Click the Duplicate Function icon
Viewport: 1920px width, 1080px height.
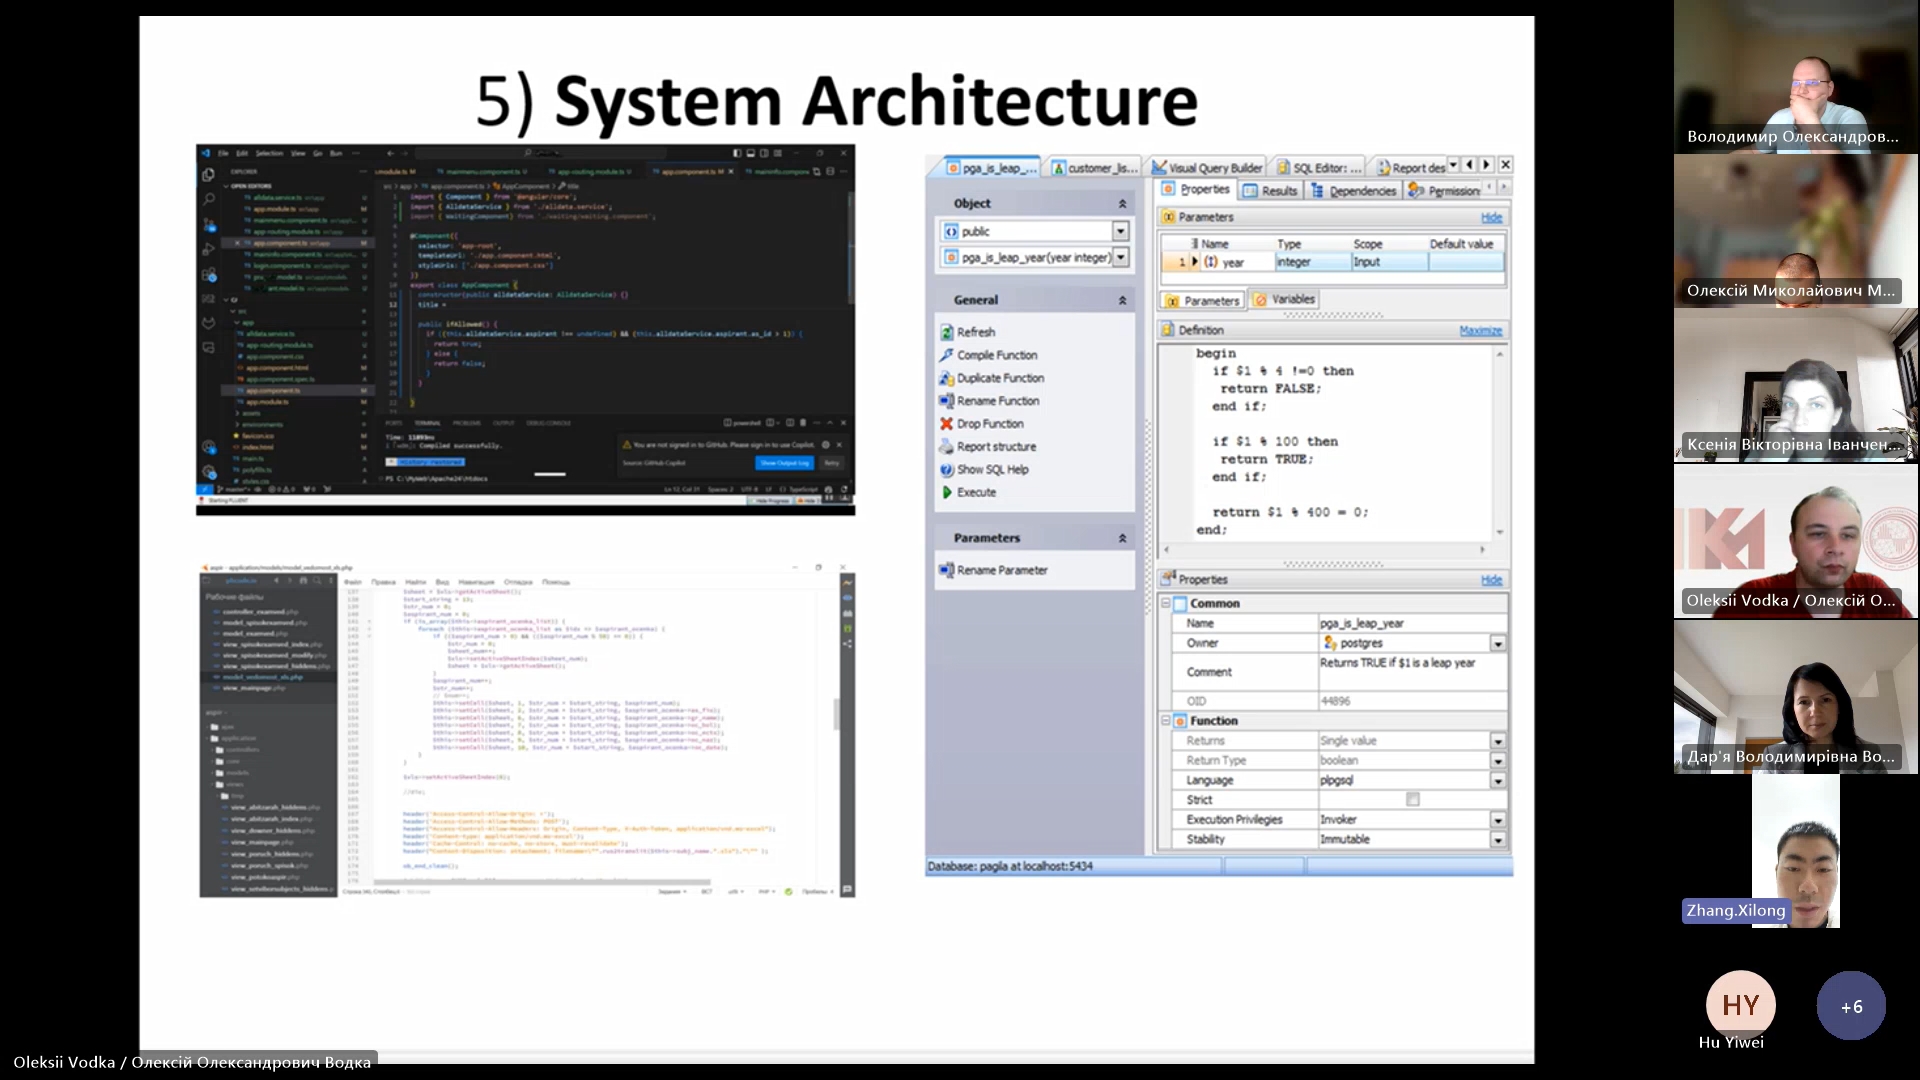(x=946, y=378)
